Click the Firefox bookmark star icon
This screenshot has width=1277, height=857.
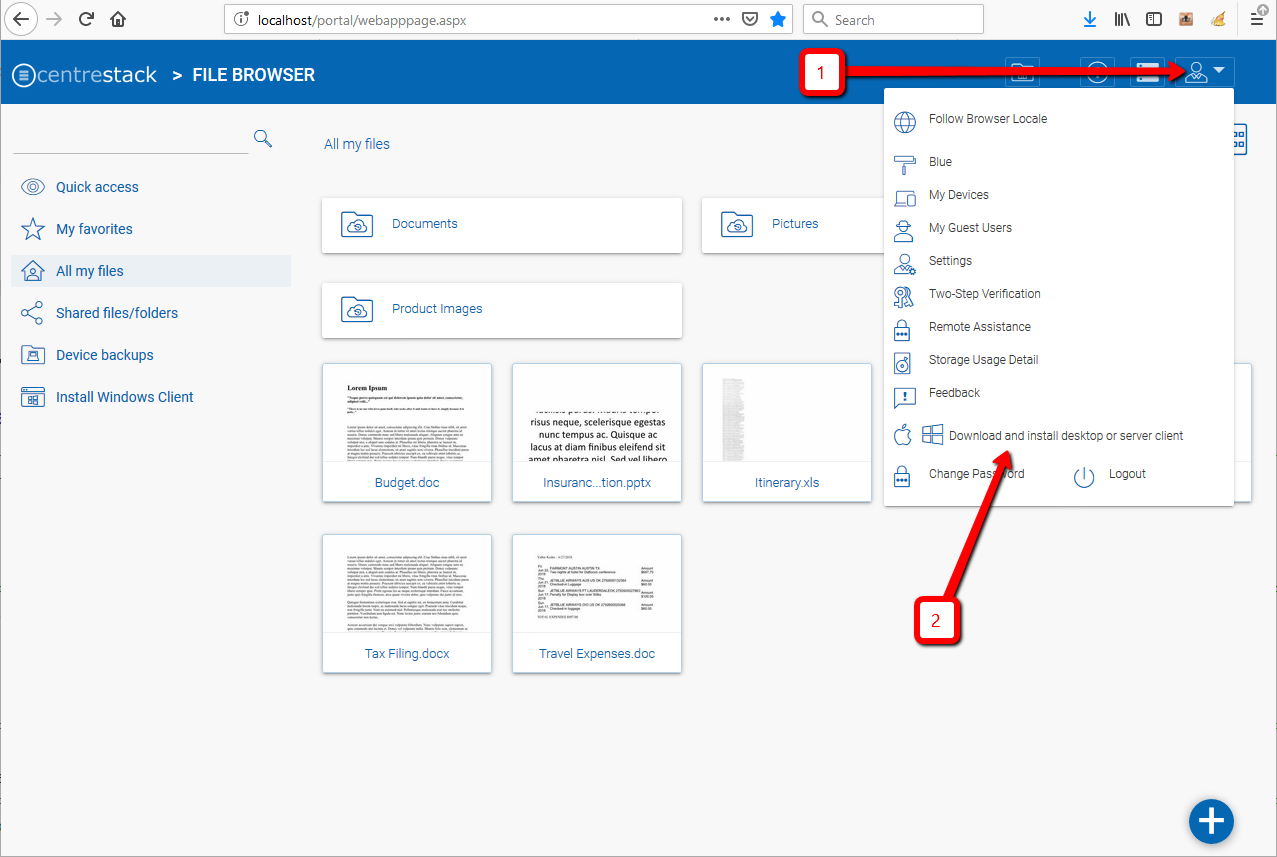[x=778, y=19]
